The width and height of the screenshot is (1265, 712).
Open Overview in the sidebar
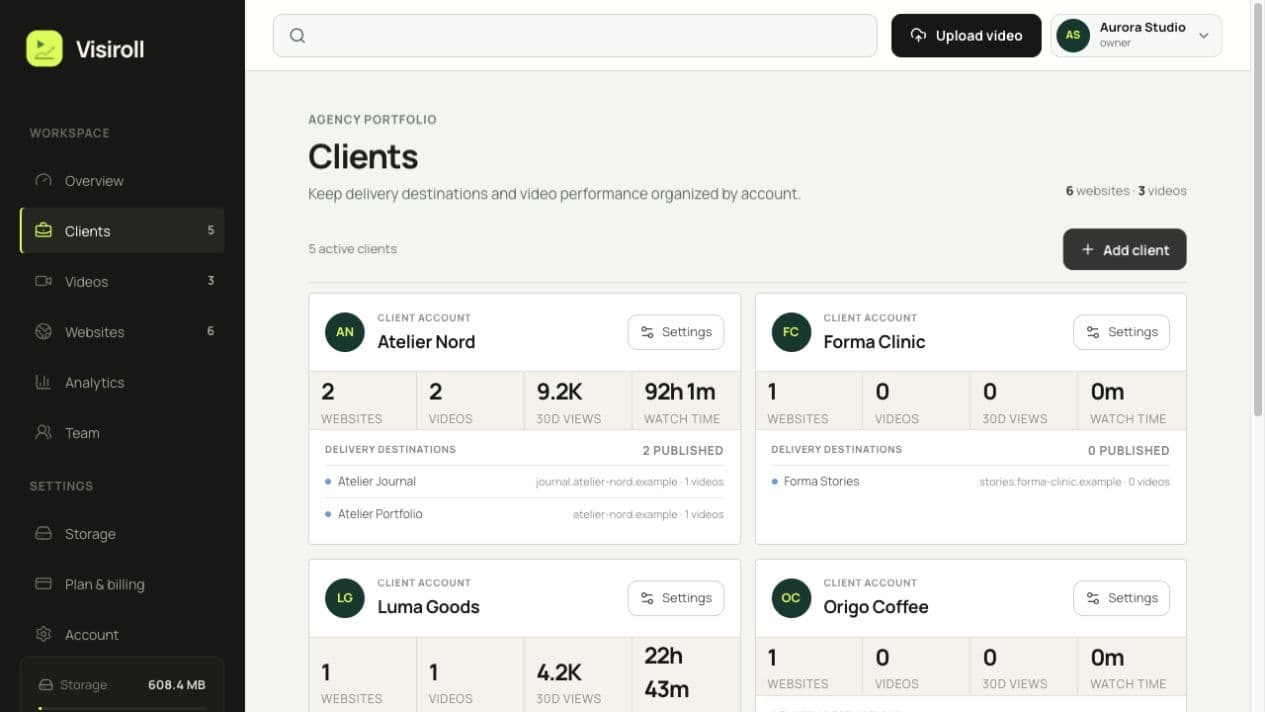[122, 181]
